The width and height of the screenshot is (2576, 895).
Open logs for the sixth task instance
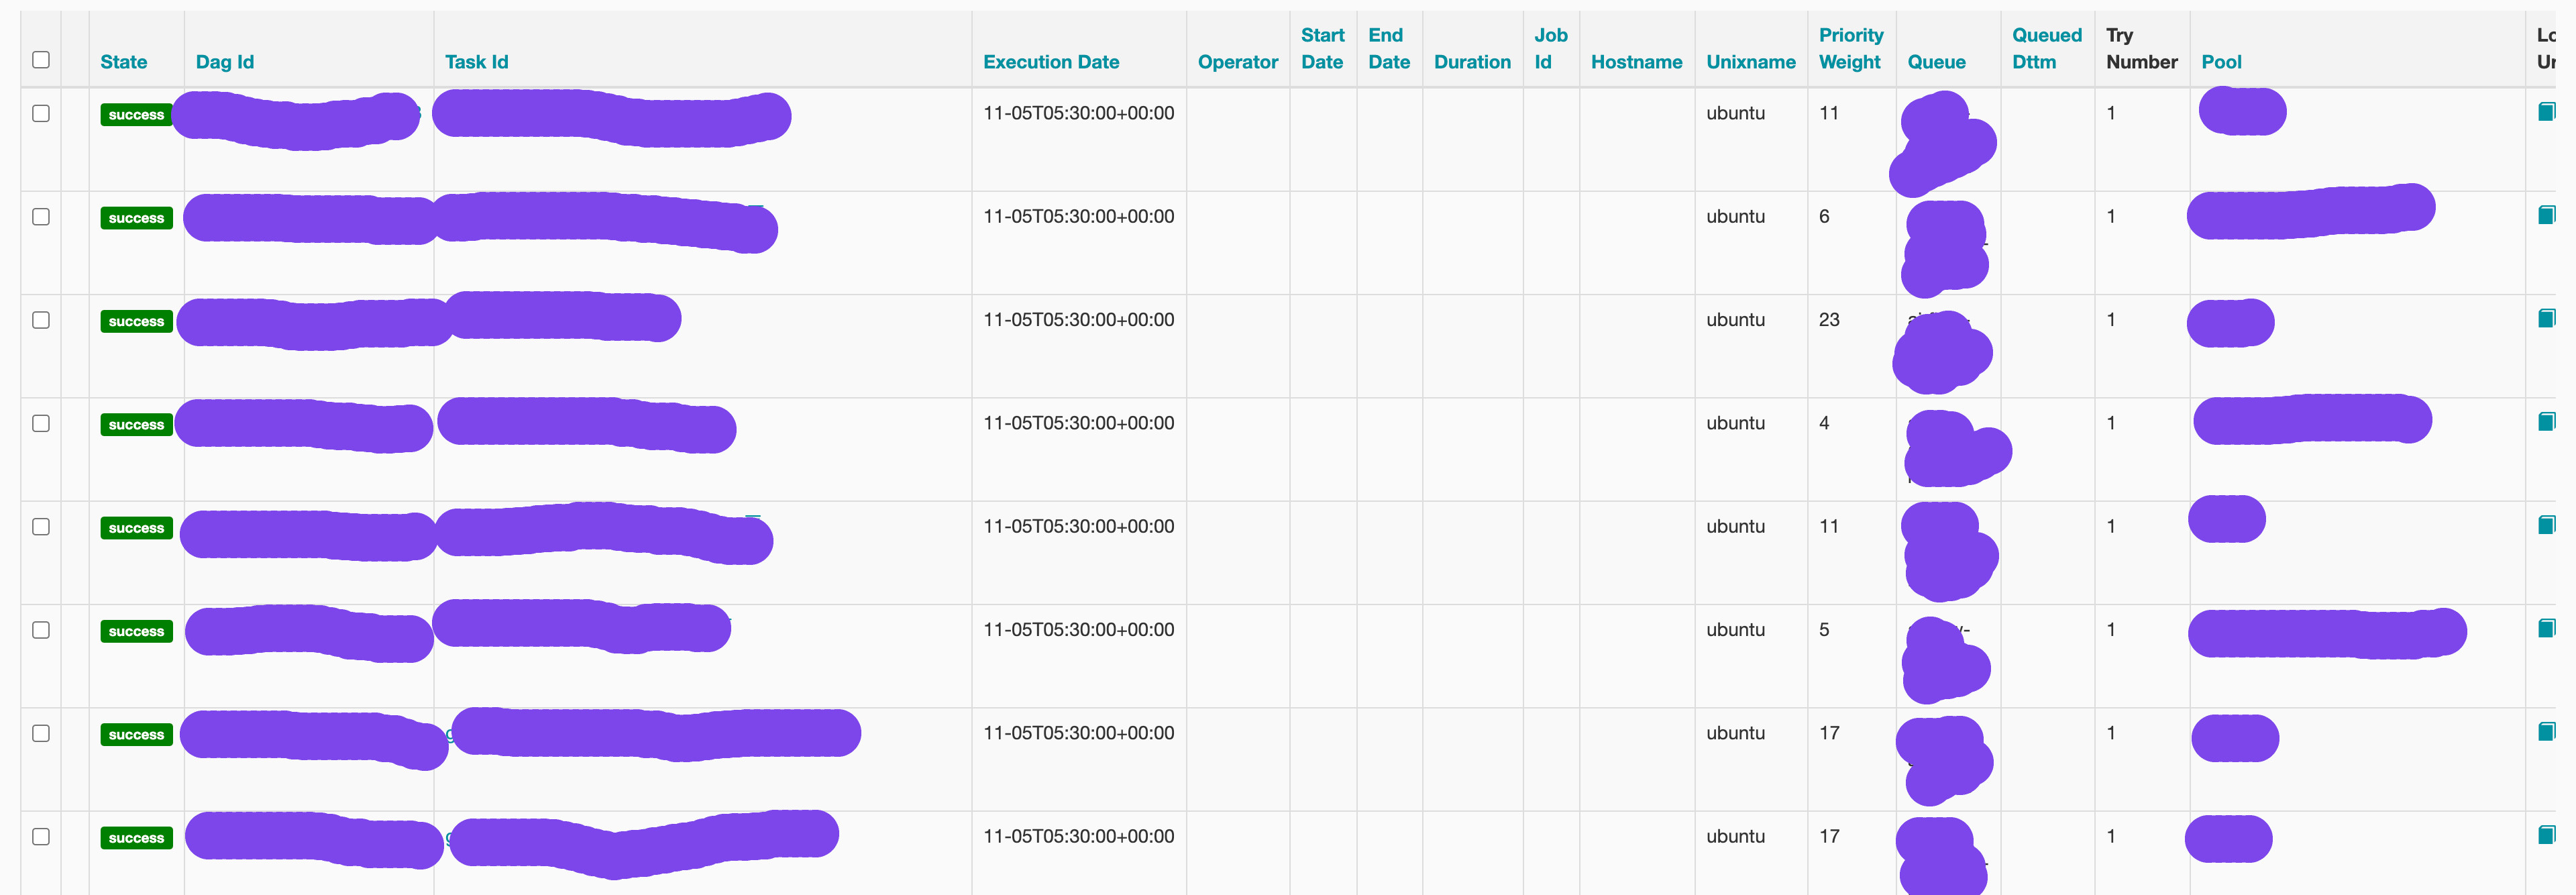pyautogui.click(x=2546, y=627)
